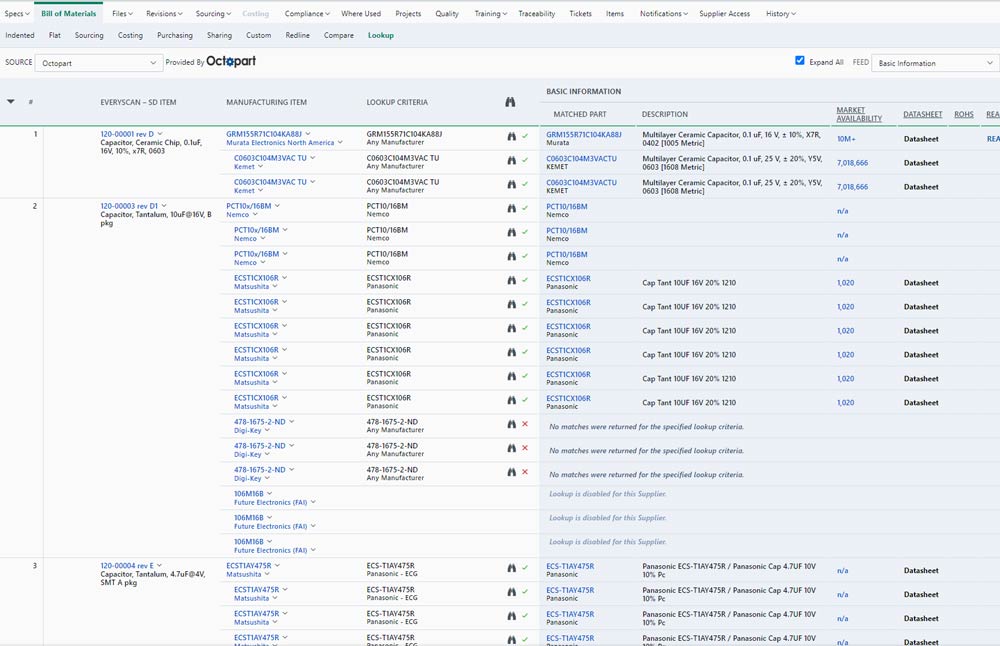Screen dimensions: 1000x646
Task: Open item link 120-00003 rev D1
Action: (129, 206)
